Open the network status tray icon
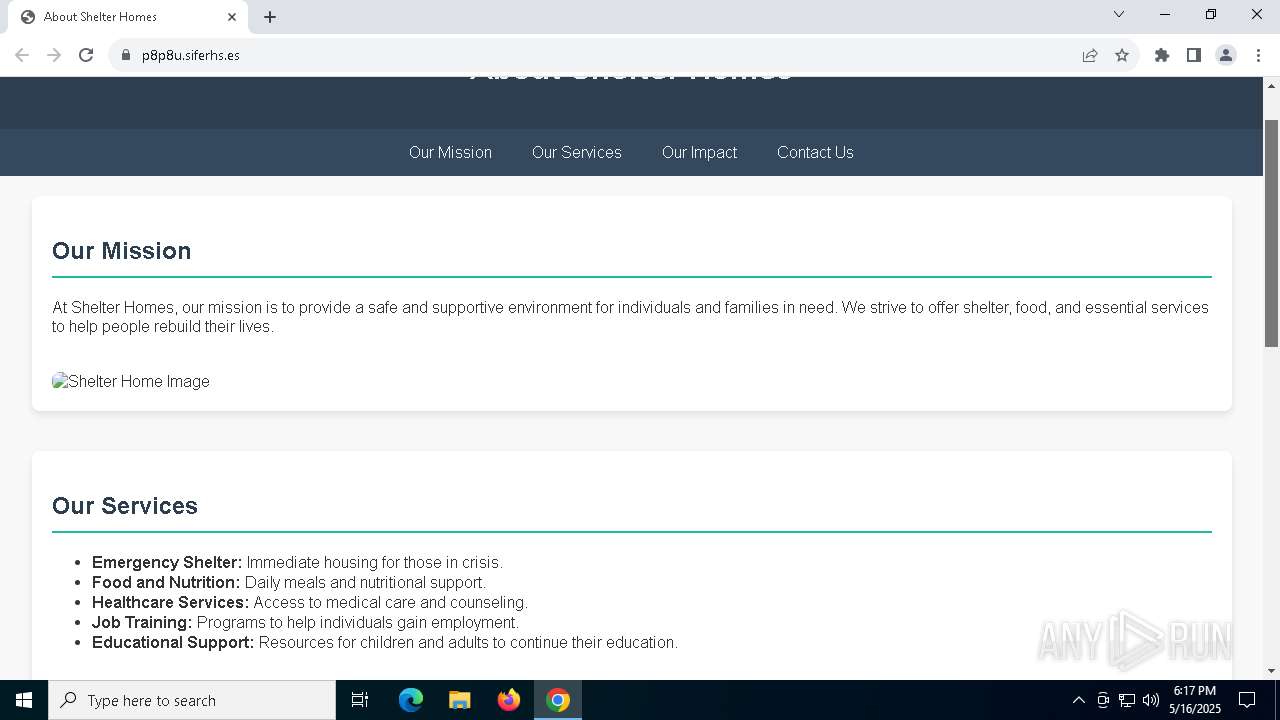 click(x=1127, y=700)
